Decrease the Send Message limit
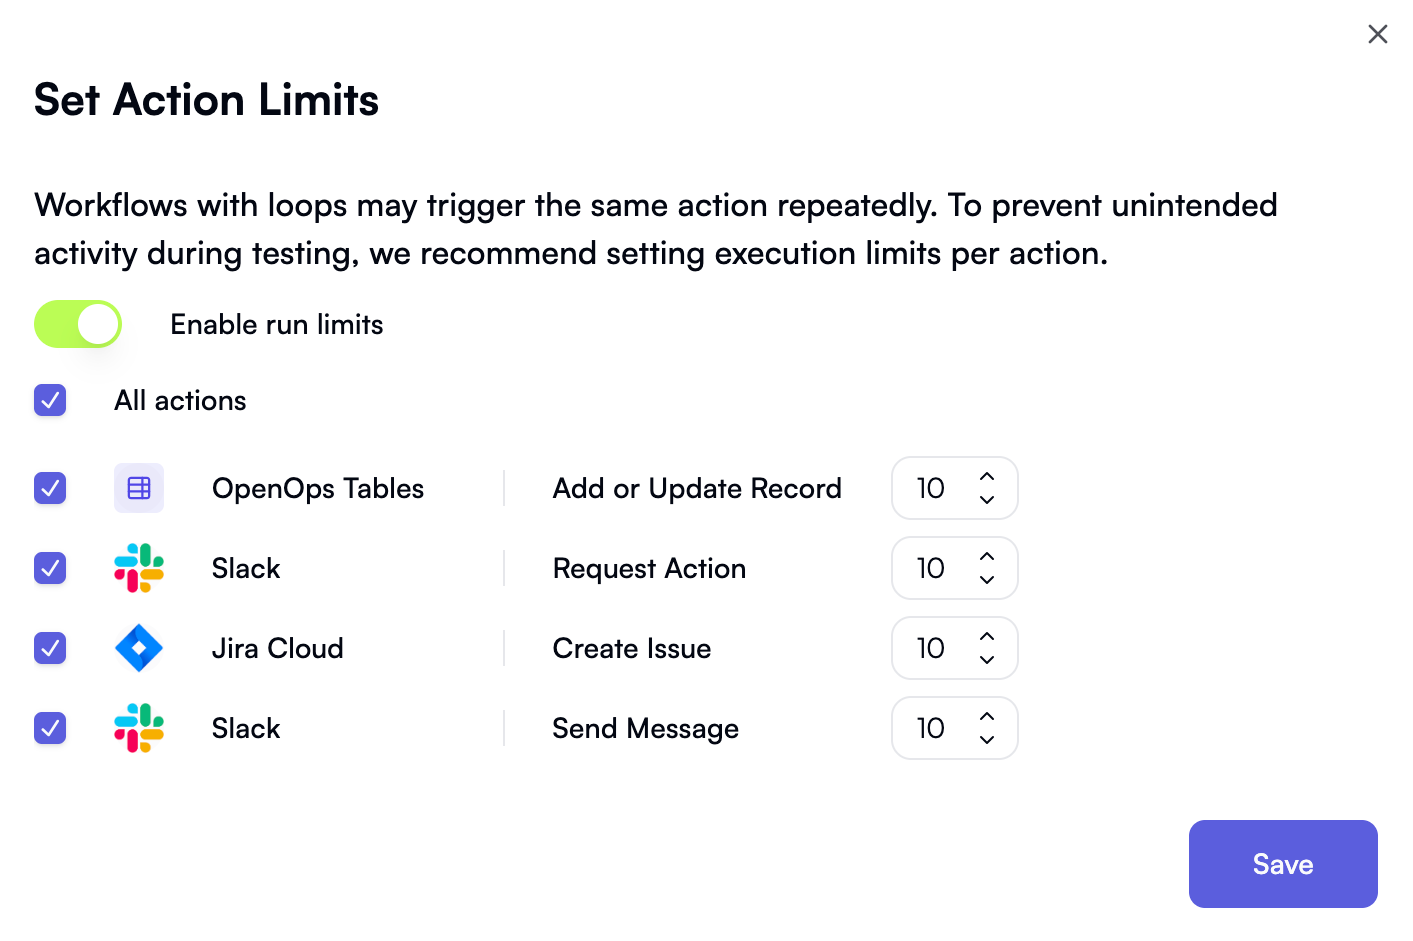The image size is (1413, 941). (x=986, y=738)
